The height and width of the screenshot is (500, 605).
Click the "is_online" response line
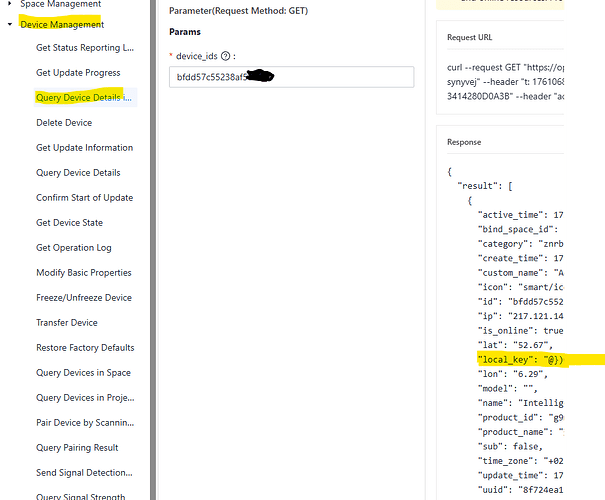tap(521, 331)
